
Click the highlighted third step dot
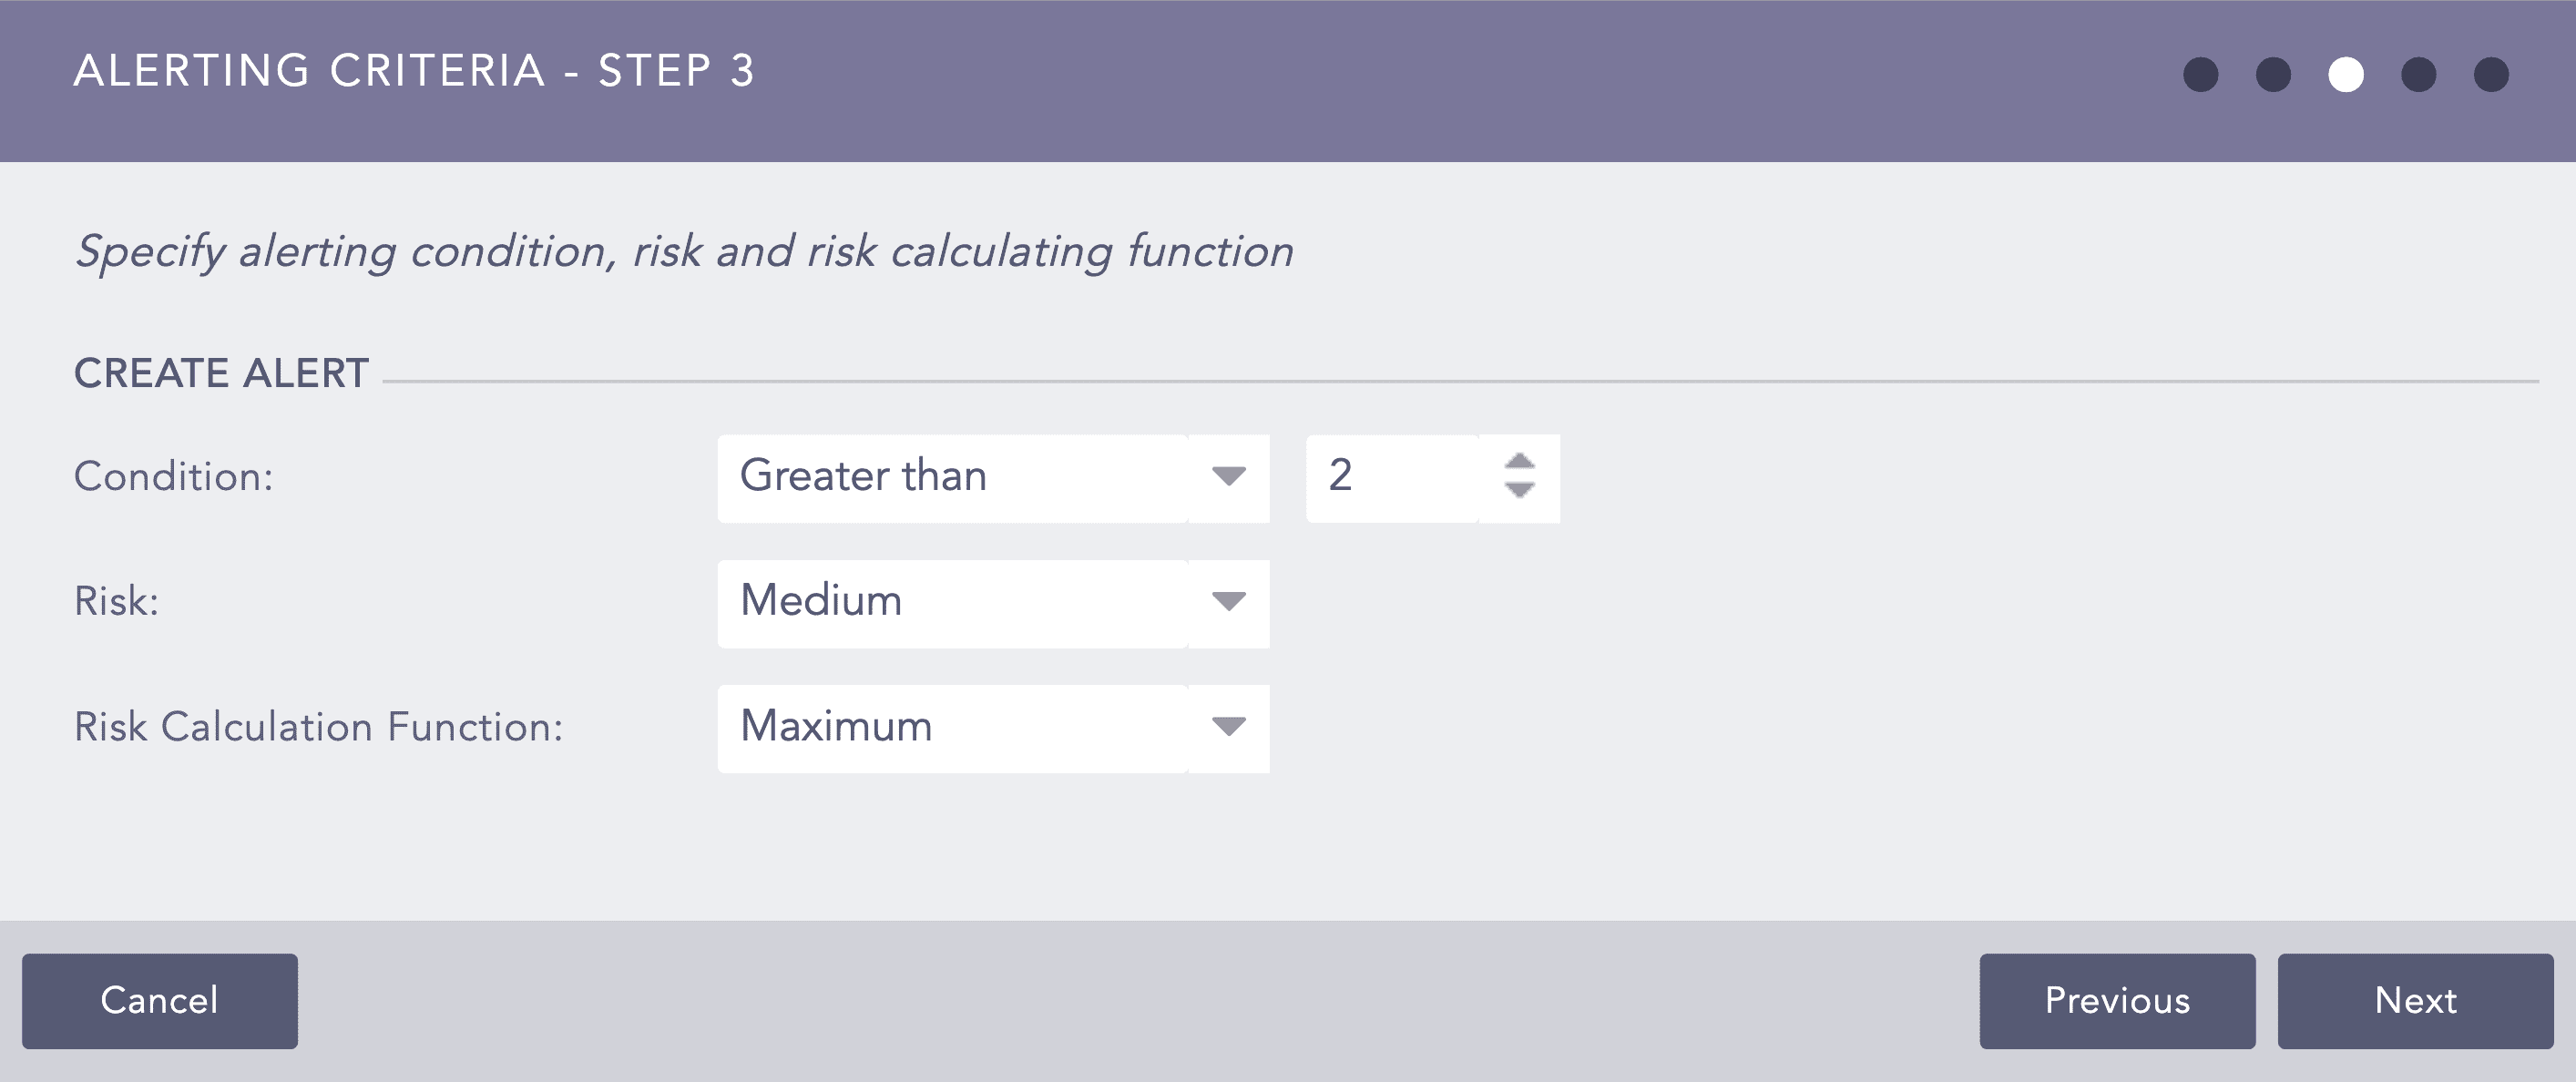click(2346, 75)
